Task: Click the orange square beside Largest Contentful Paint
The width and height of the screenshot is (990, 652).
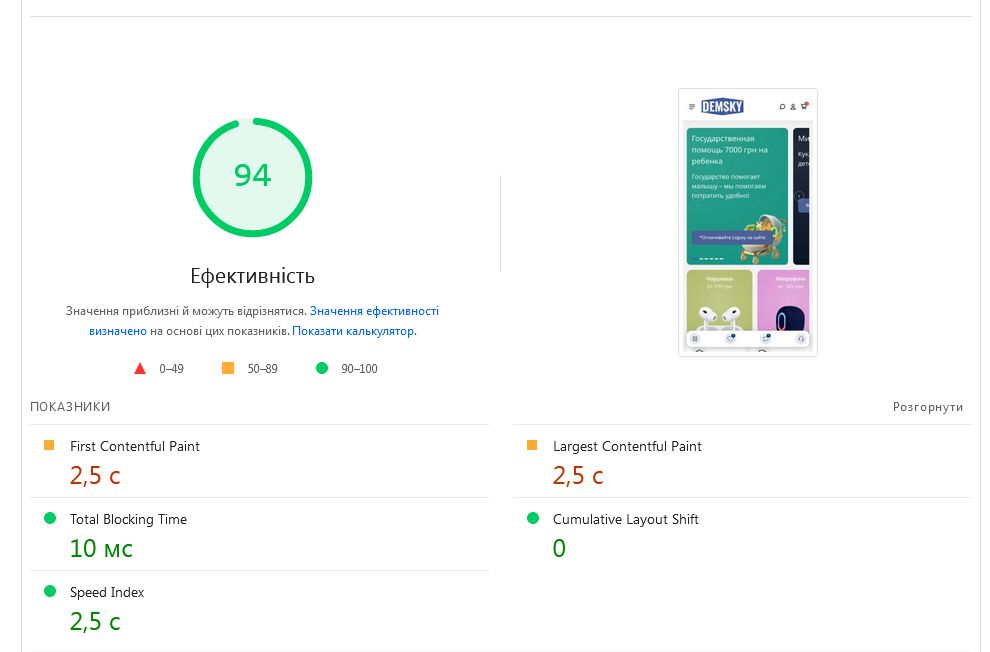Action: coord(532,445)
